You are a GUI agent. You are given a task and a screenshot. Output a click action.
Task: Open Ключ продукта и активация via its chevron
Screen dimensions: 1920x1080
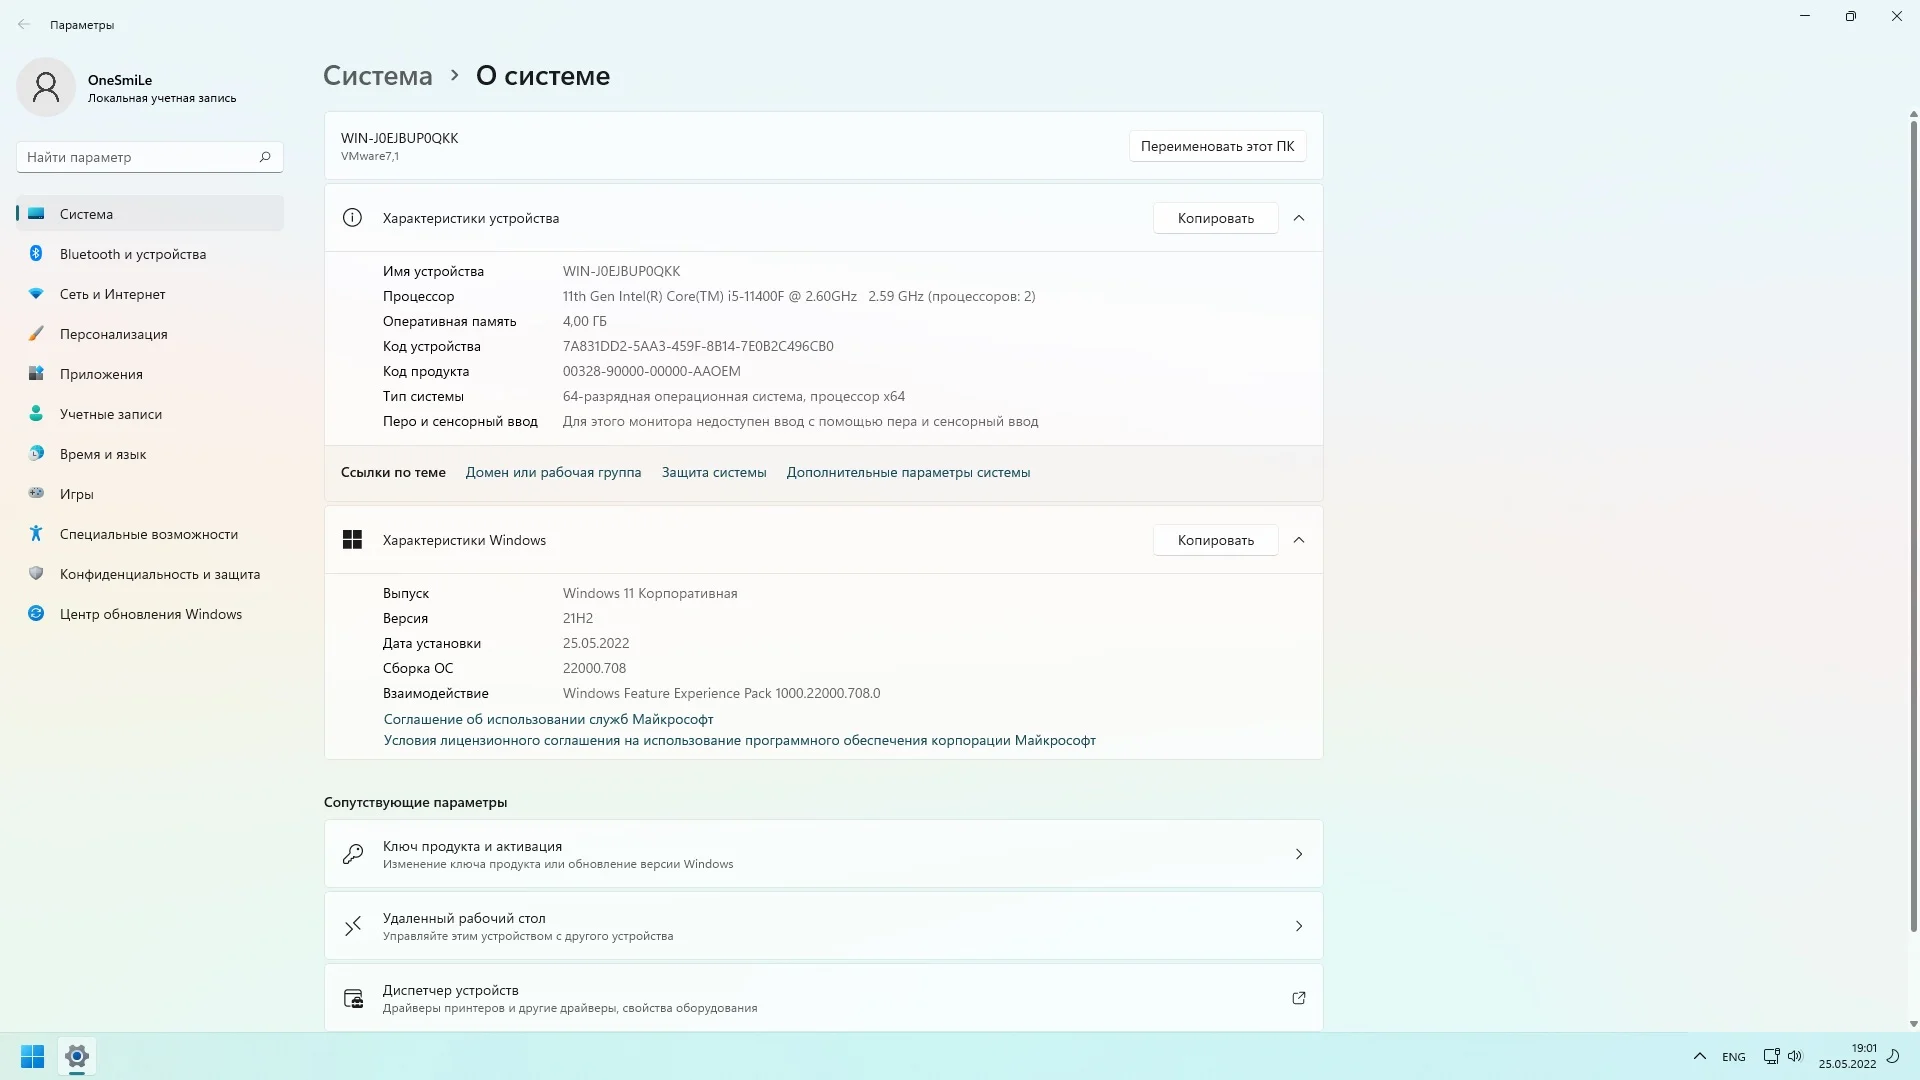coord(1298,854)
